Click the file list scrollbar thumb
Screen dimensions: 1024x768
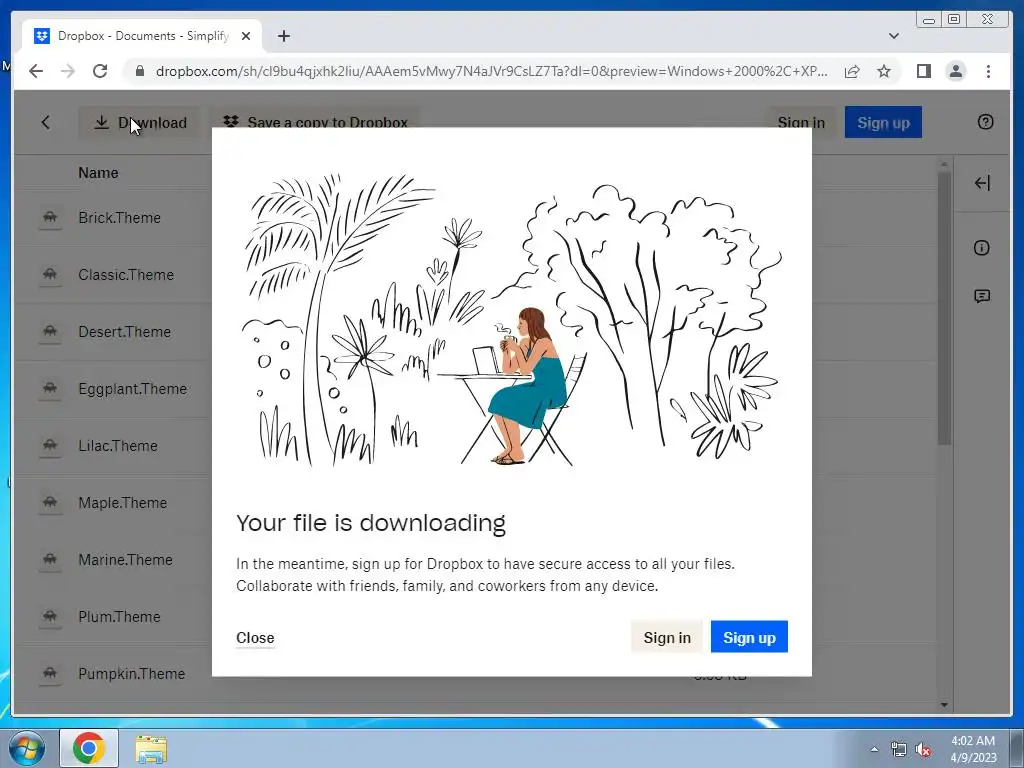pyautogui.click(x=944, y=307)
